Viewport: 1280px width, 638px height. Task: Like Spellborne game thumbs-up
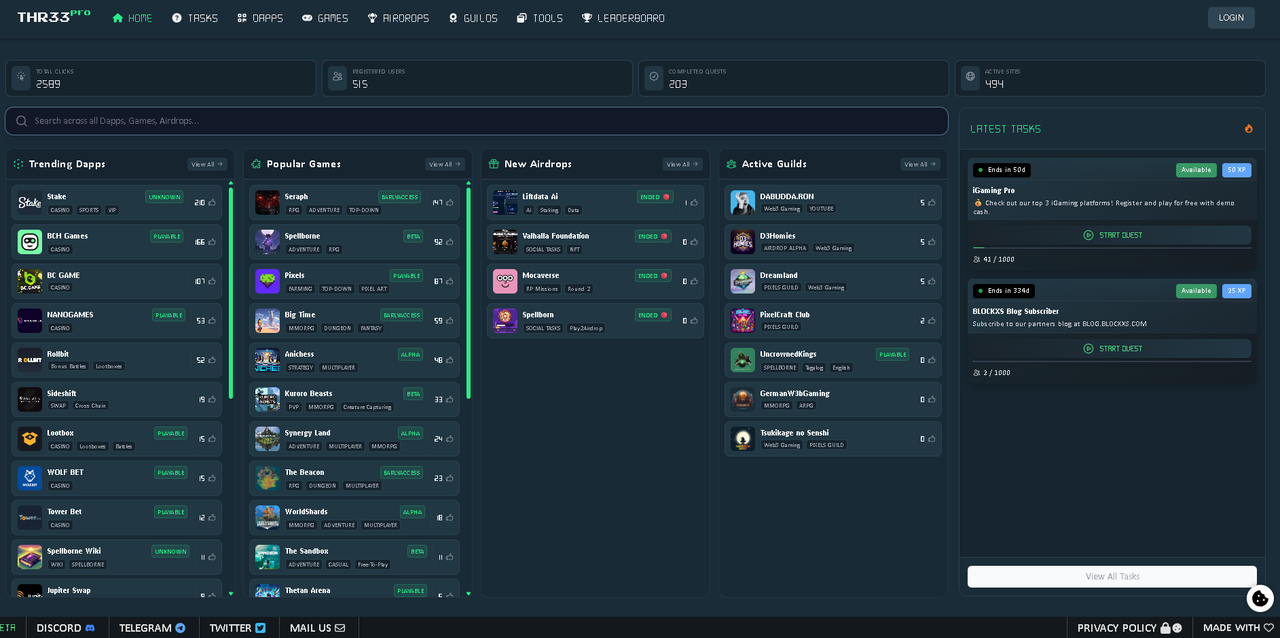click(450, 242)
